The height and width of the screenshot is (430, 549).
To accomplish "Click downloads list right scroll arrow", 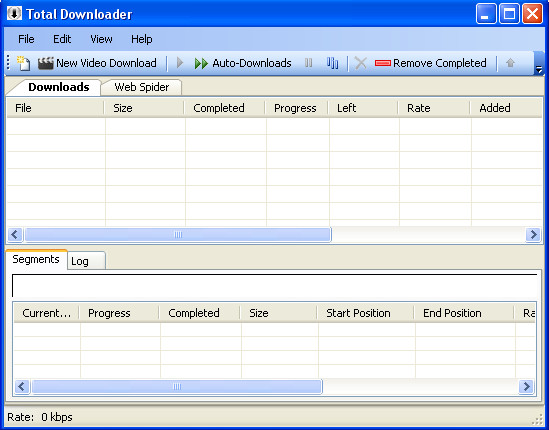I will [x=533, y=235].
